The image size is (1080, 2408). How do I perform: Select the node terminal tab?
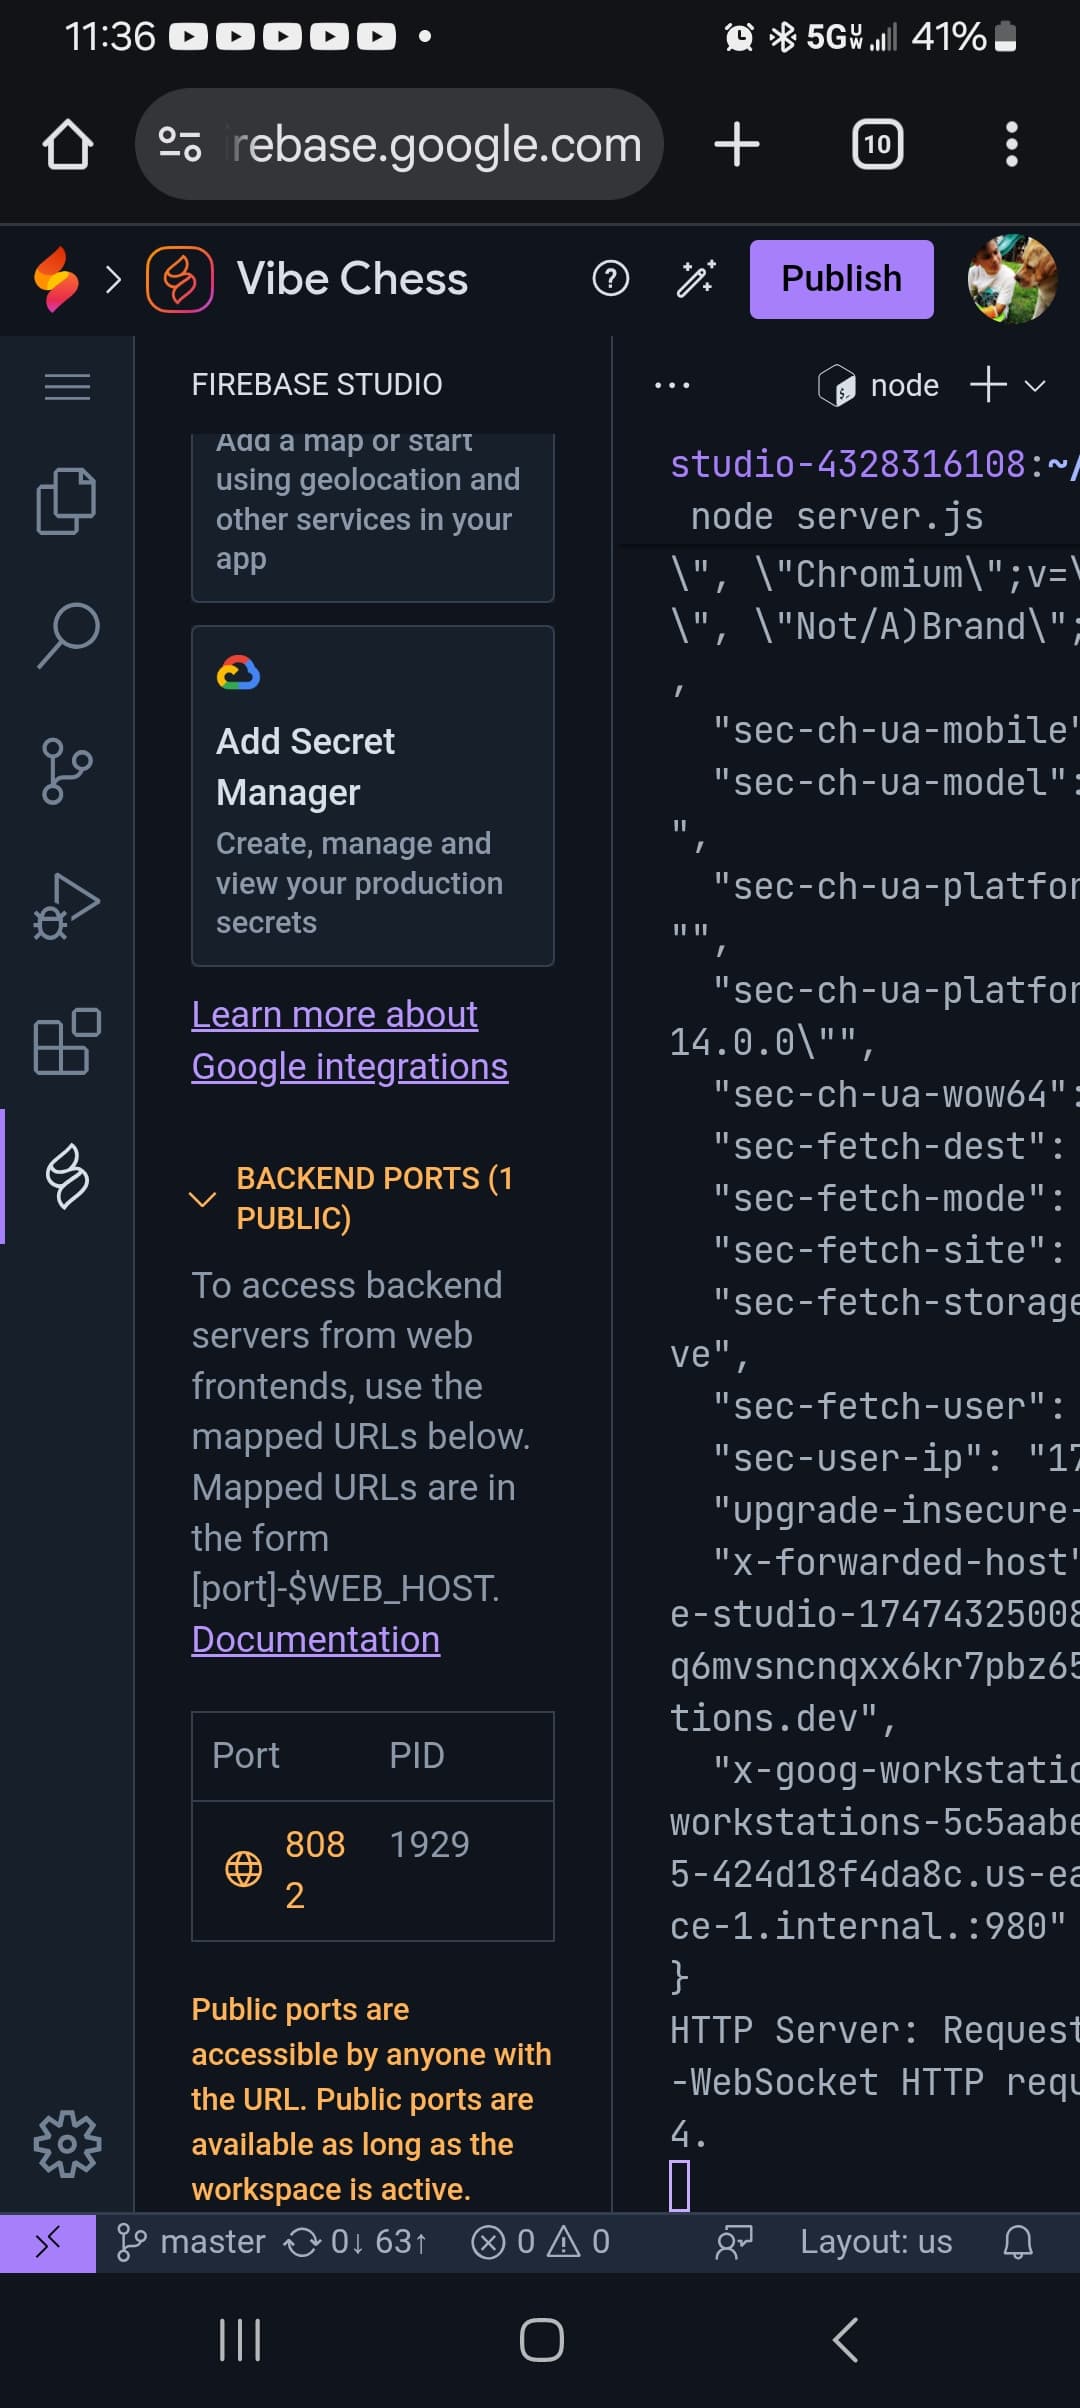click(879, 386)
